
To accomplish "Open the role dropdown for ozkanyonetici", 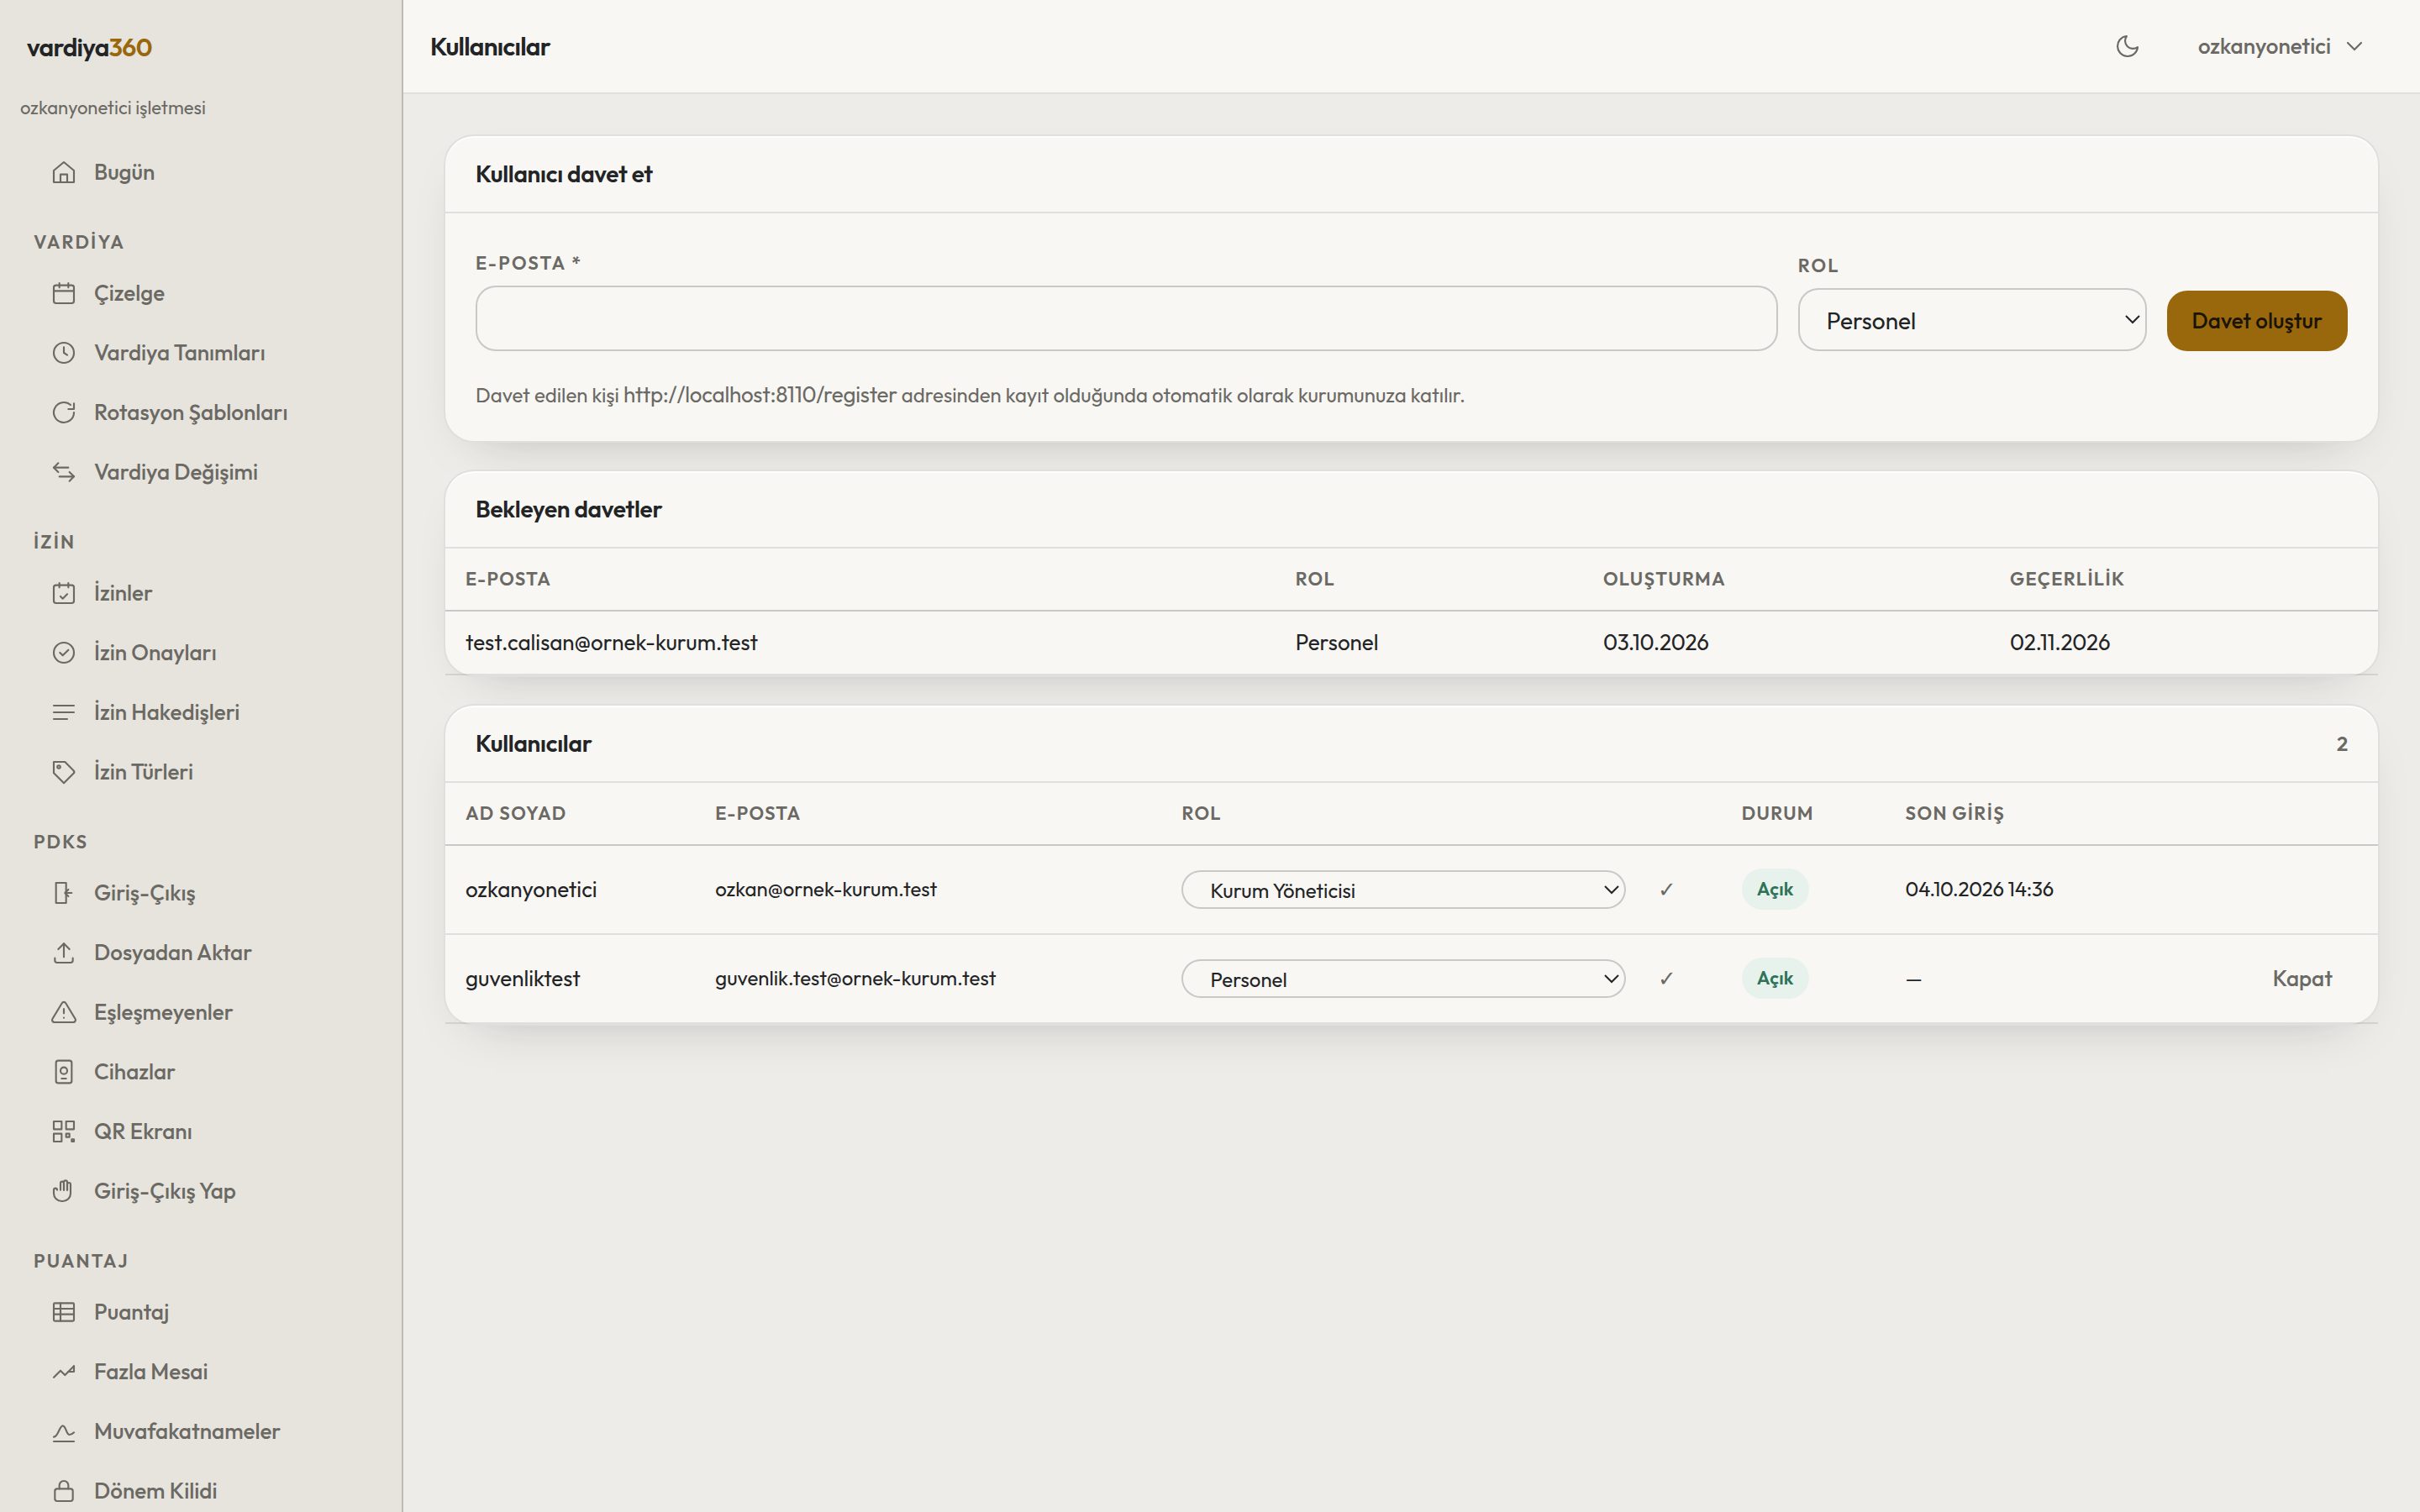I will 1402,890.
